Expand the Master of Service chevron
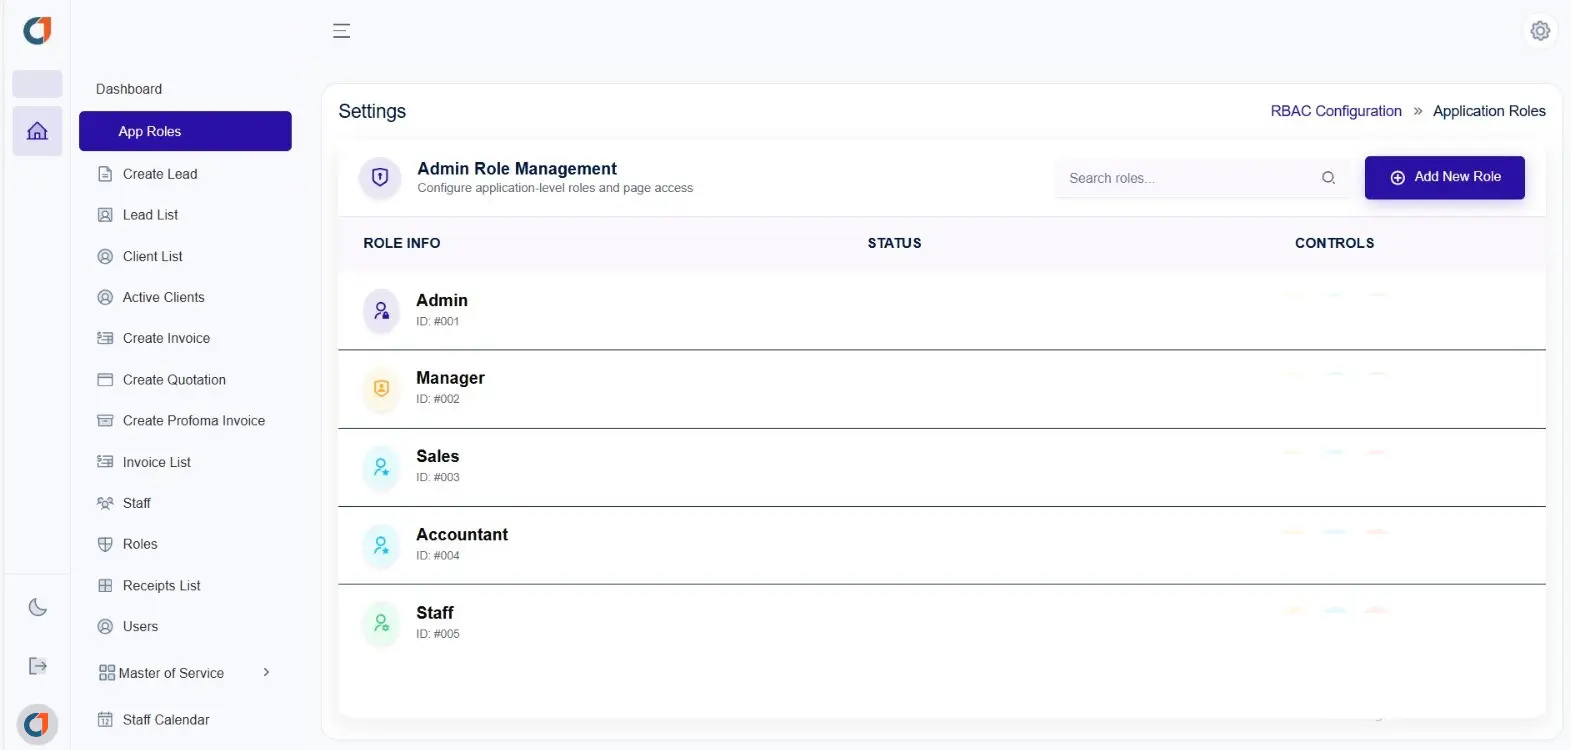This screenshot has width=1571, height=750. pos(266,672)
